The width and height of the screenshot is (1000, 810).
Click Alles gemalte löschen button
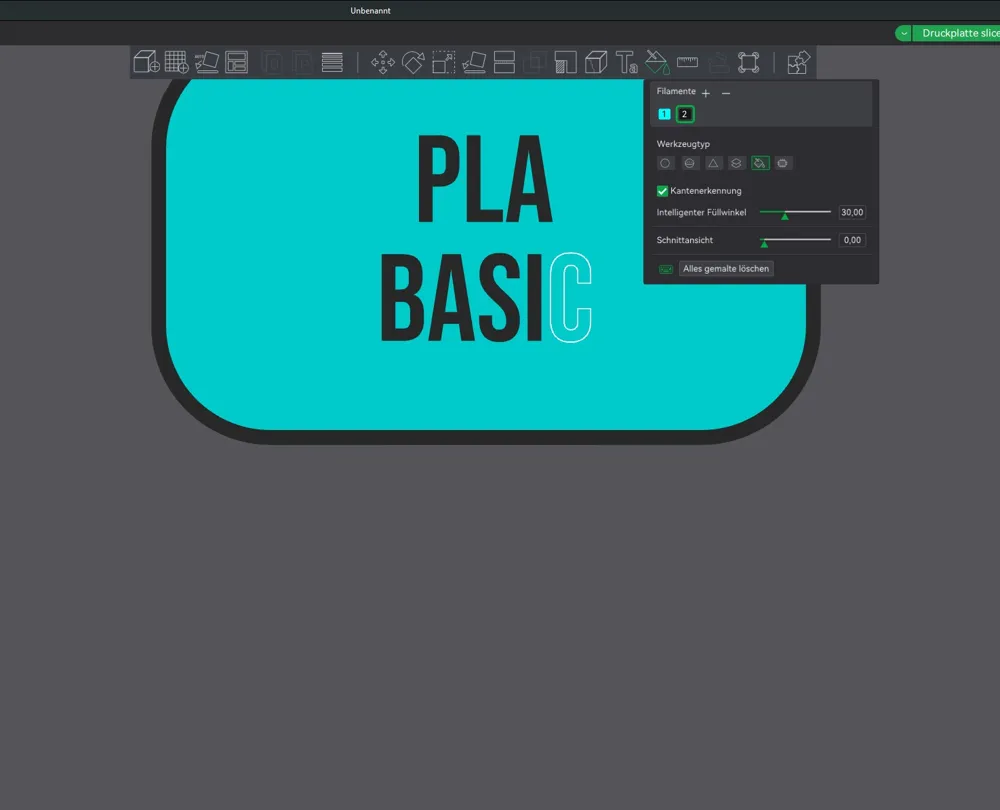[726, 269]
